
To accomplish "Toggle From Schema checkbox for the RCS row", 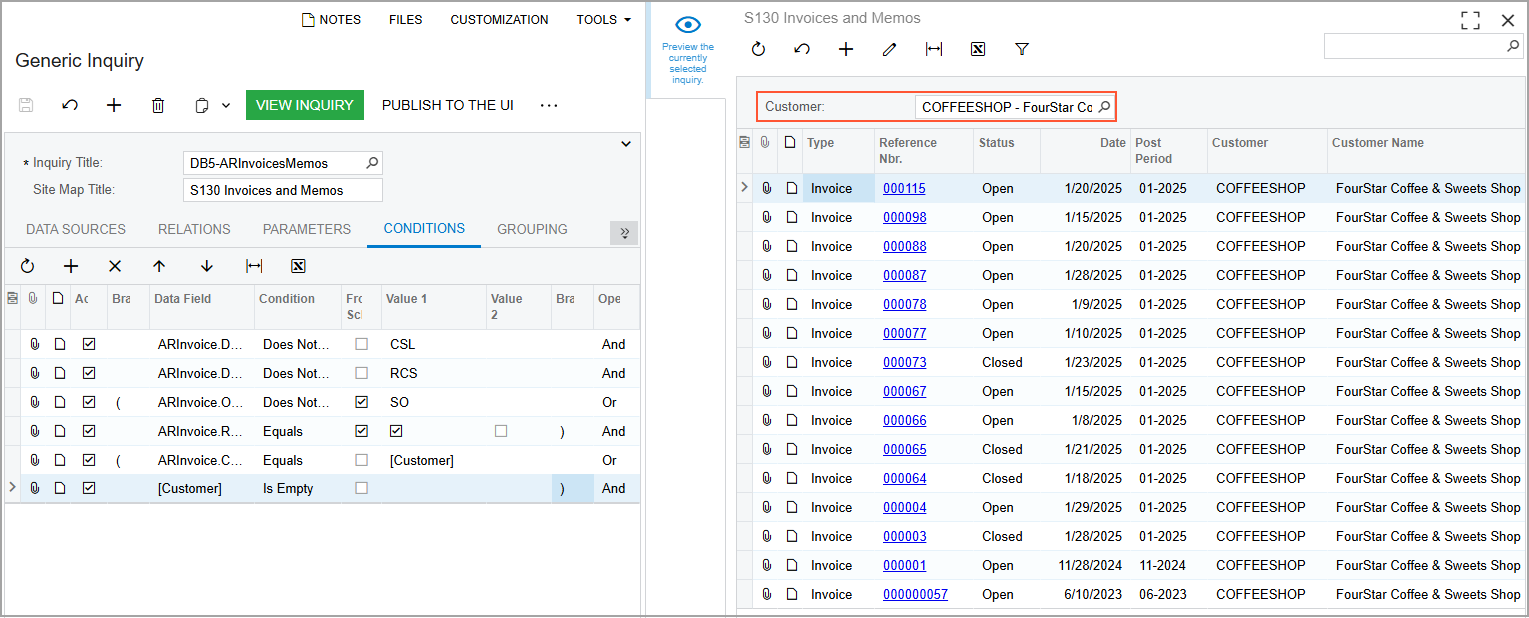I will pos(361,373).
